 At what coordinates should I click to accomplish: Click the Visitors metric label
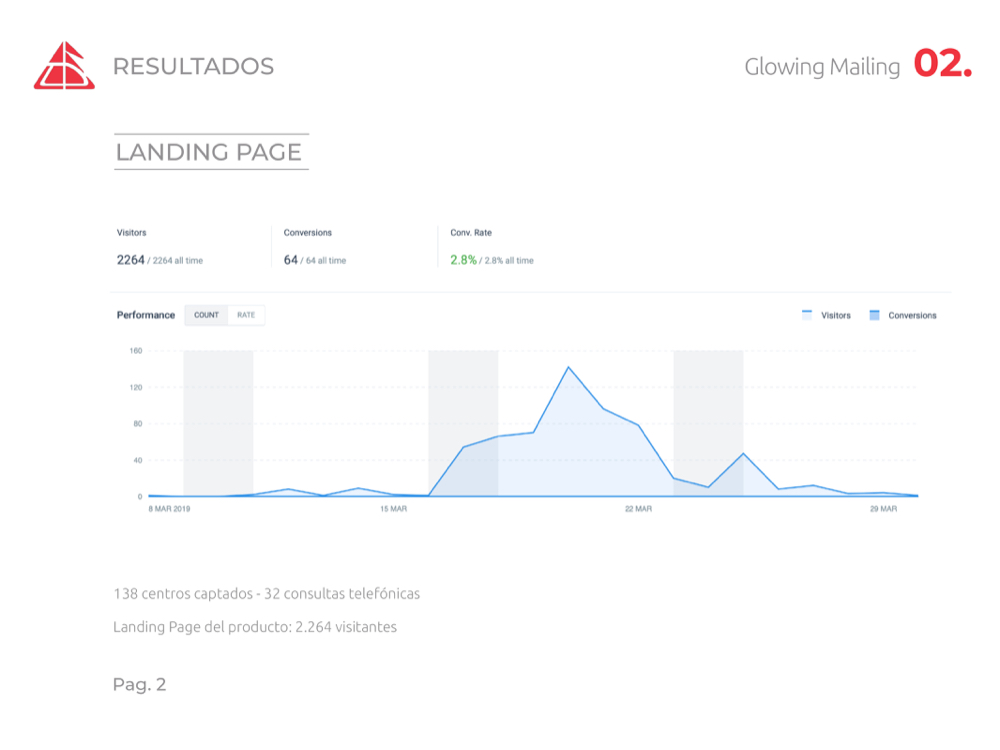[x=131, y=233]
